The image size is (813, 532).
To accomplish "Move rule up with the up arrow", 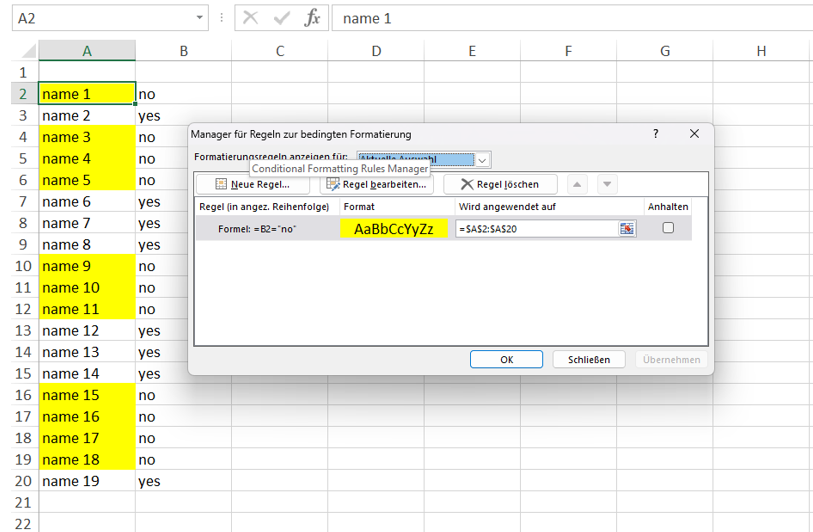I will (x=577, y=185).
